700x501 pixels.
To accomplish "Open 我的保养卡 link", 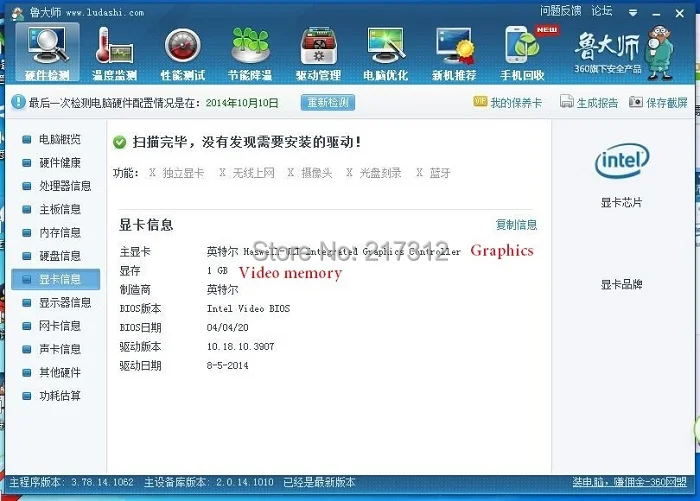I will 516,103.
